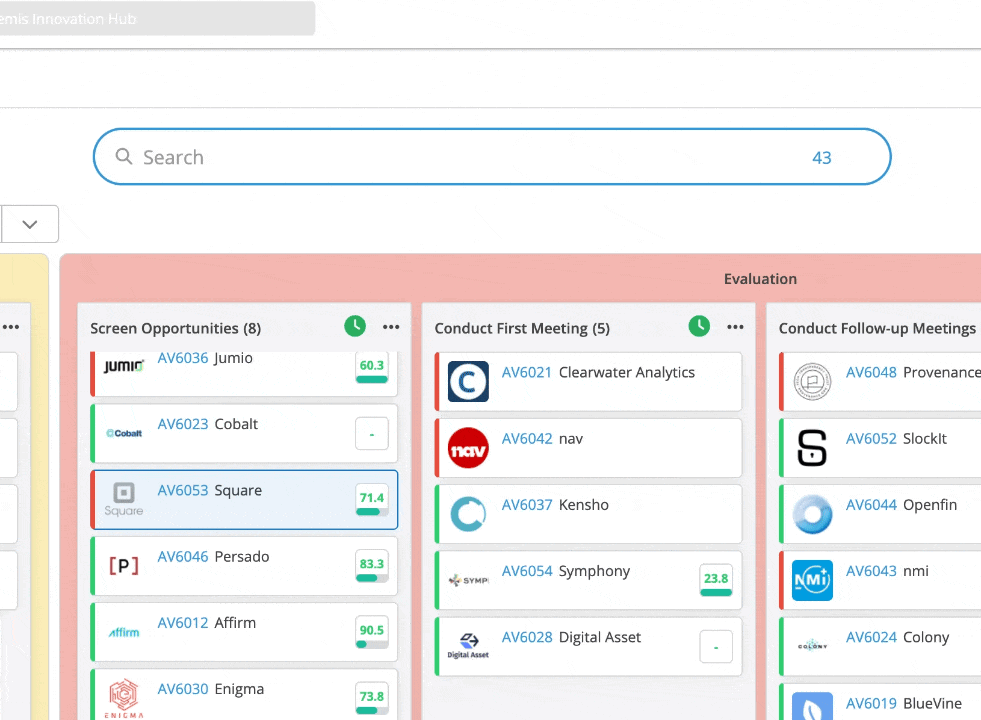The image size is (981, 720).
Task: Open the AV6012 Affirm link
Action: (183, 623)
